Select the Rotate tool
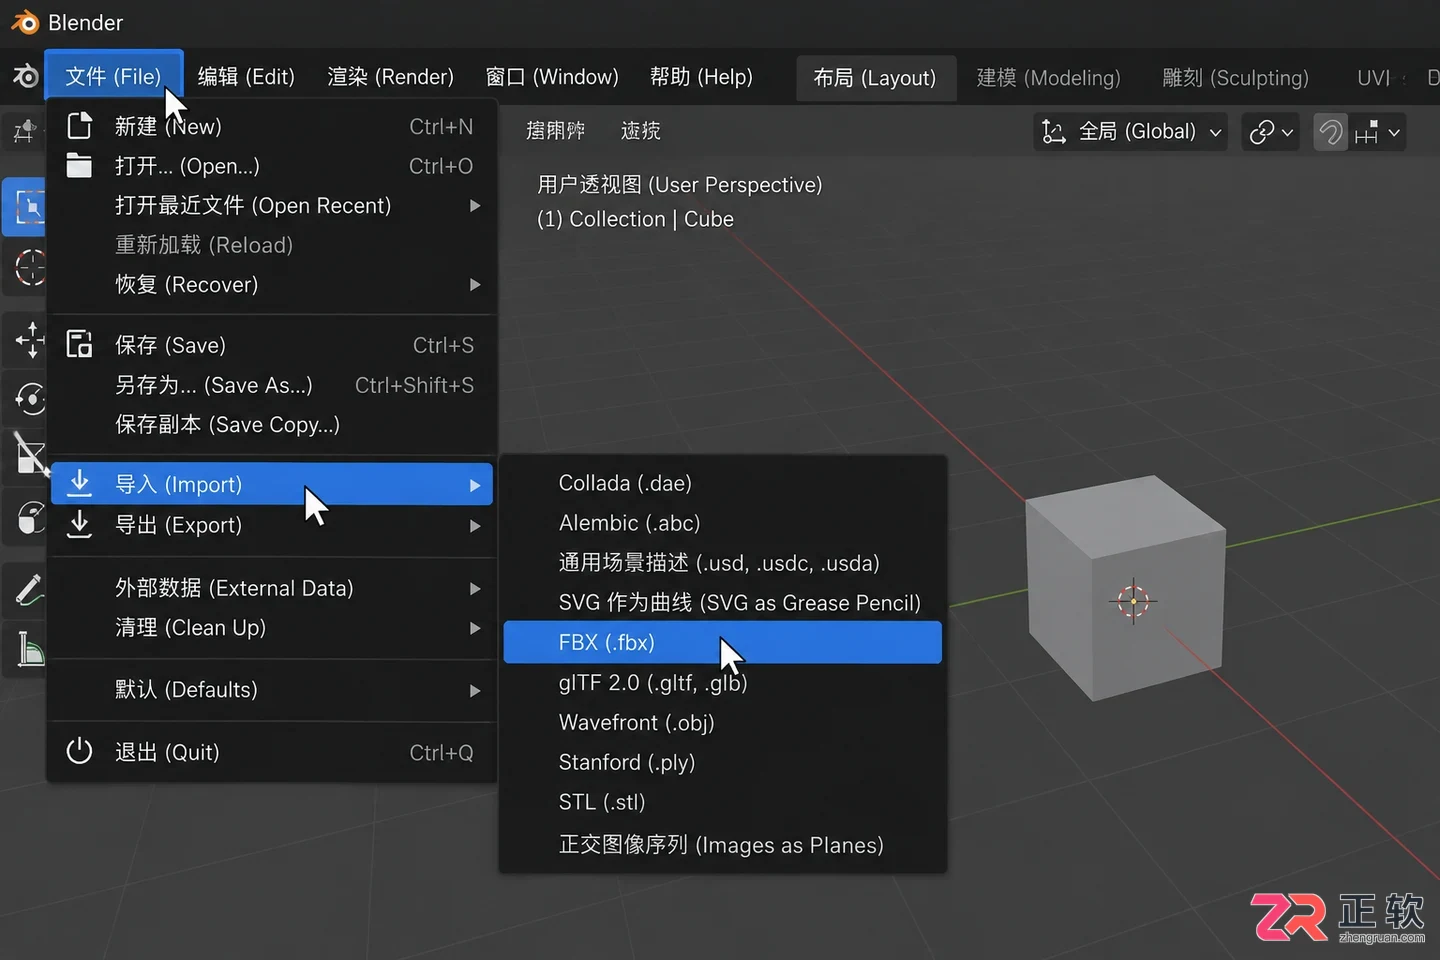The height and width of the screenshot is (960, 1440). [30, 398]
